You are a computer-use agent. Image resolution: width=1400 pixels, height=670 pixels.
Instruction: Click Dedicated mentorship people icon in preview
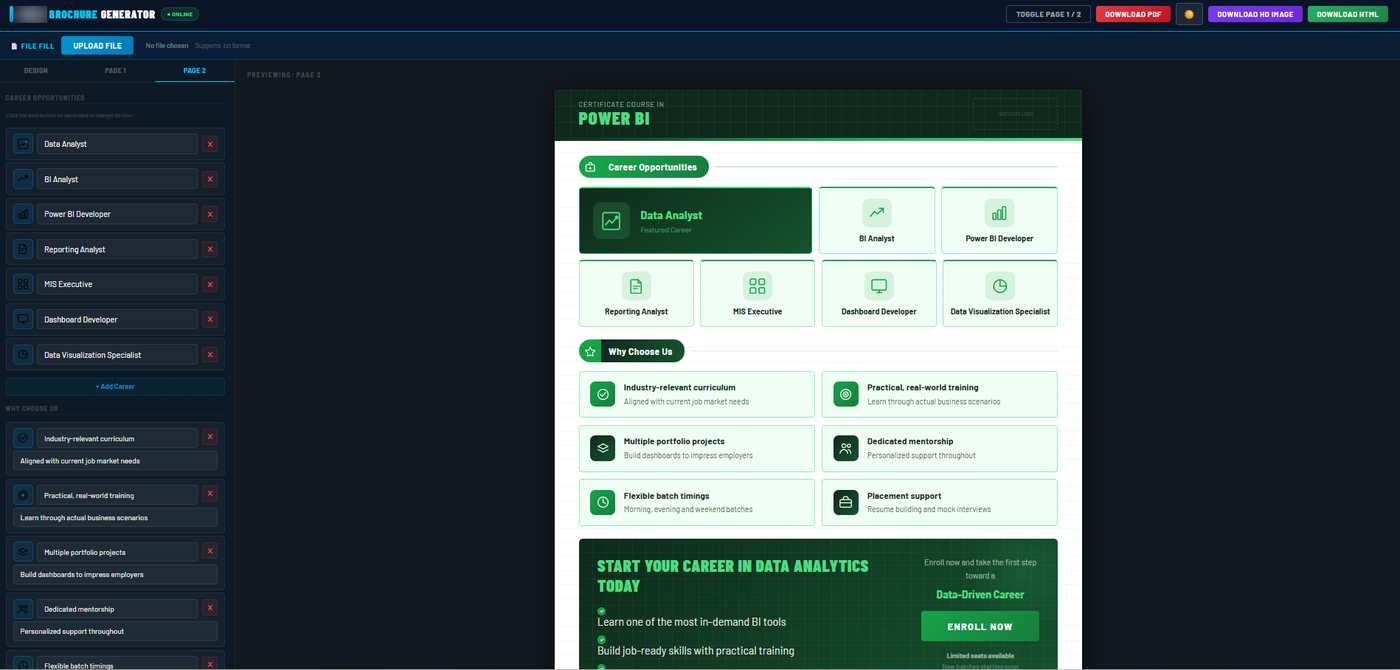[x=846, y=448]
